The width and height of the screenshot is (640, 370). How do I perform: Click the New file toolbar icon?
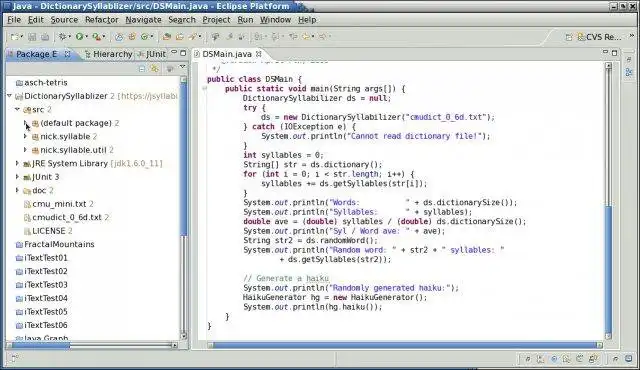[x=14, y=37]
